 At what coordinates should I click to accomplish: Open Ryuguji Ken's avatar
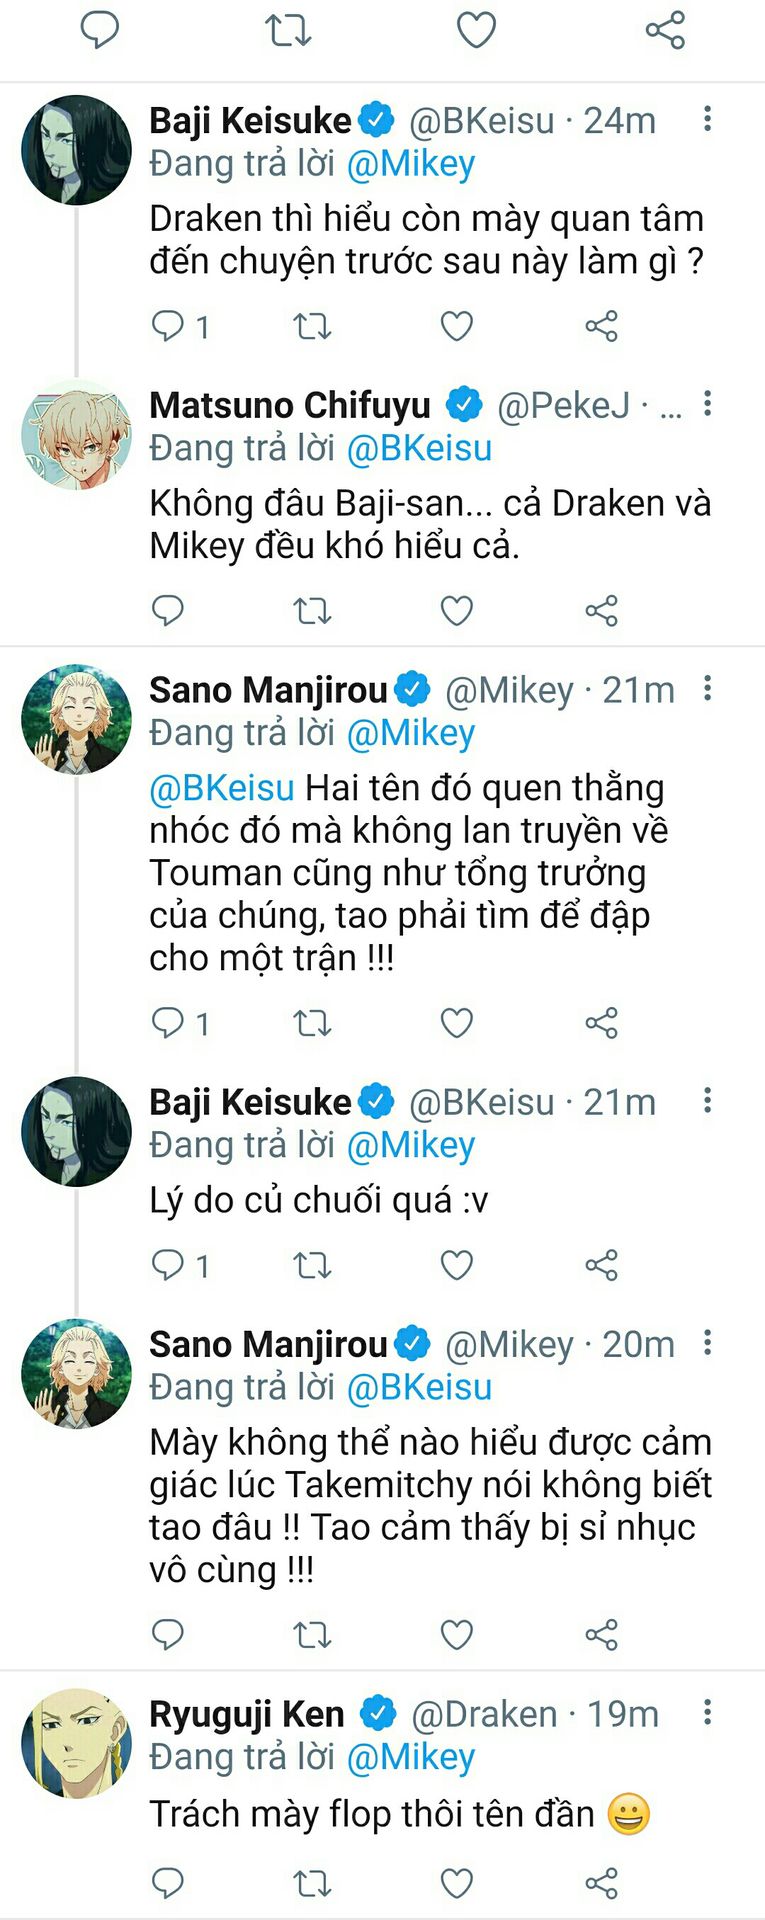point(76,1743)
